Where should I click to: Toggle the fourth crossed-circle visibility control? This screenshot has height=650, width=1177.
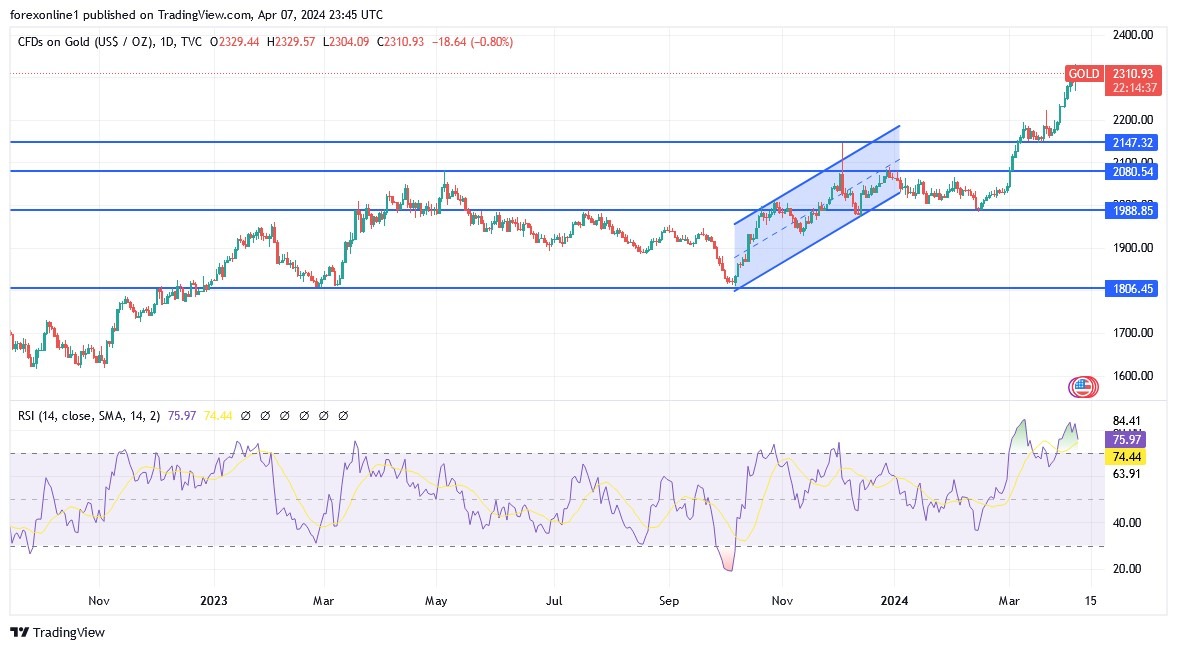coord(303,415)
